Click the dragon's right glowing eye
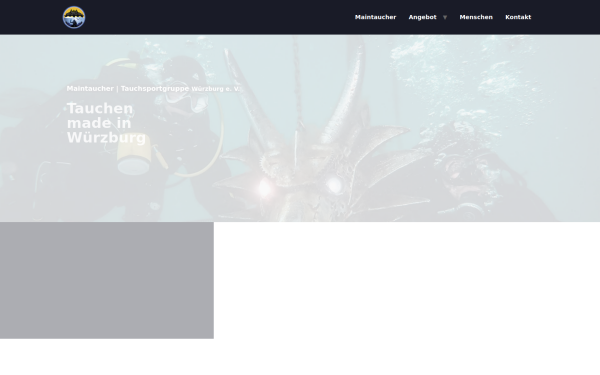The height and width of the screenshot is (375, 600). [334, 185]
